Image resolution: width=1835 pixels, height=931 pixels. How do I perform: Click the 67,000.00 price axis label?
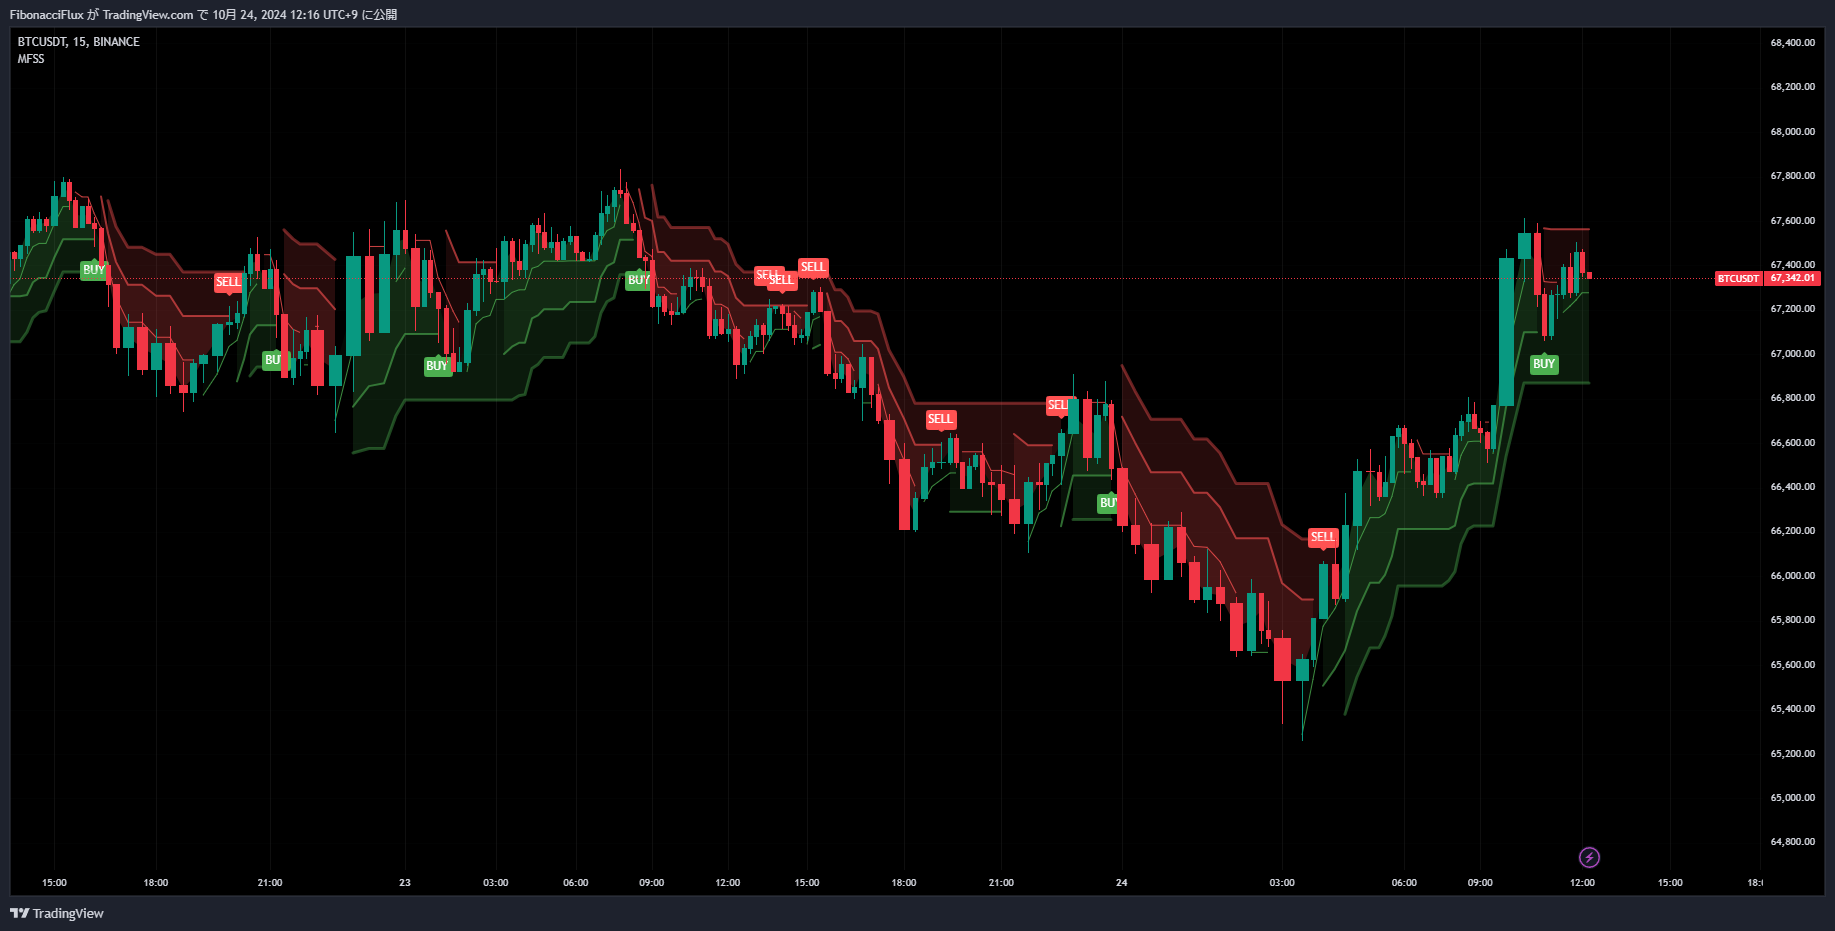point(1792,354)
